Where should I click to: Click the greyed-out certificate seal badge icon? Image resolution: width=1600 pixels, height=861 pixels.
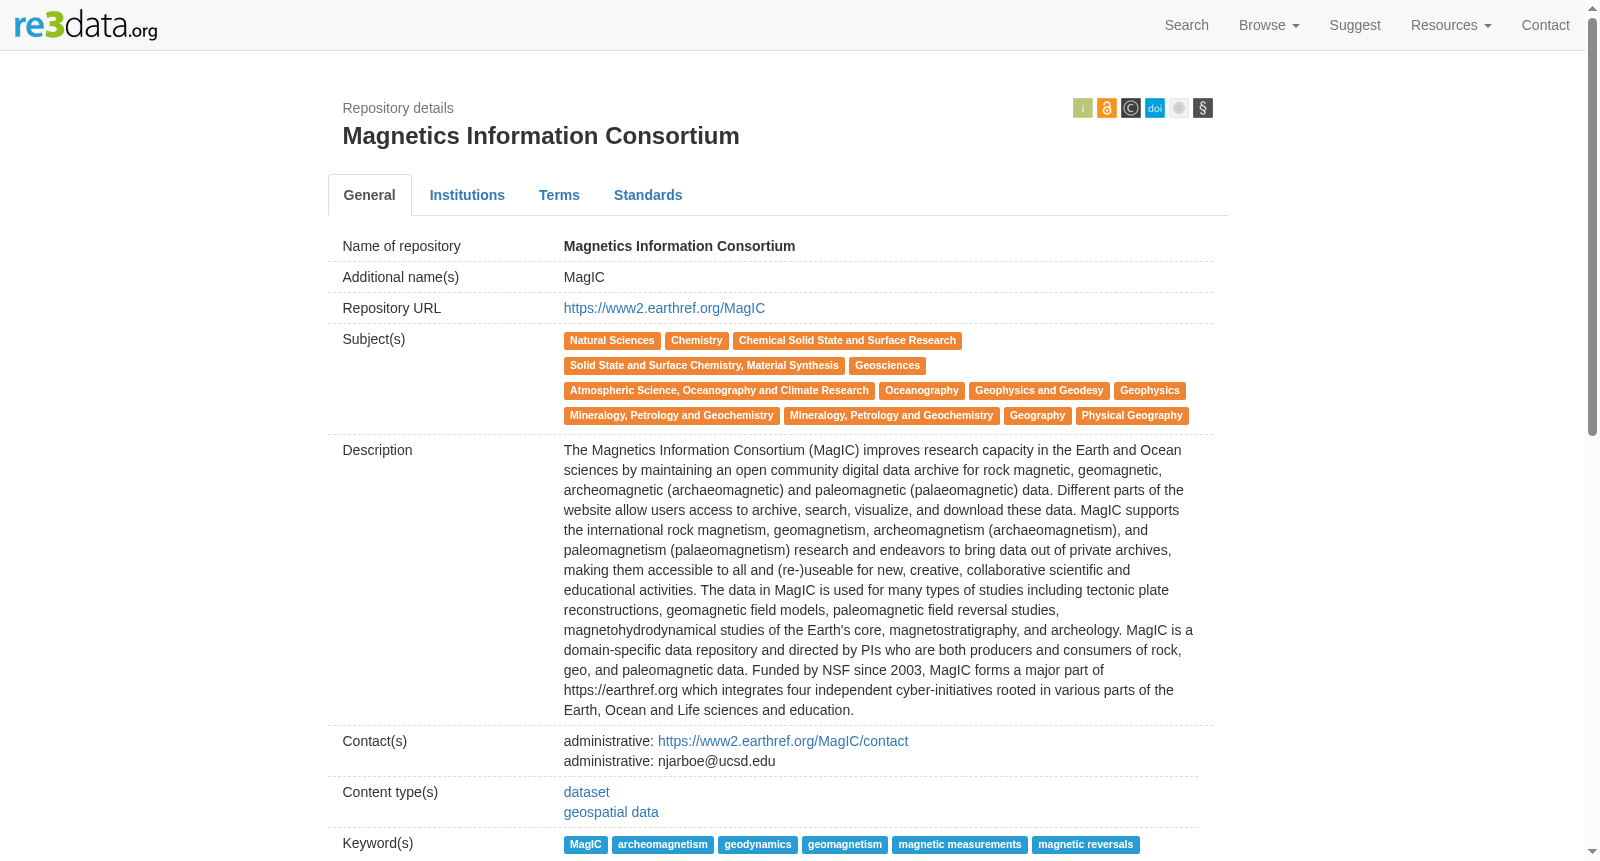tap(1178, 108)
